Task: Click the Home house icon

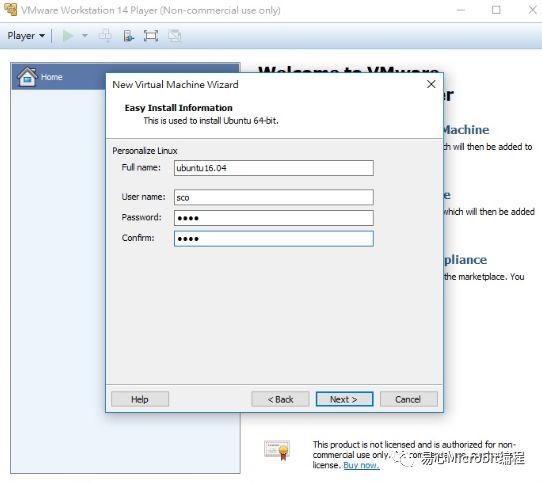Action: pos(27,76)
